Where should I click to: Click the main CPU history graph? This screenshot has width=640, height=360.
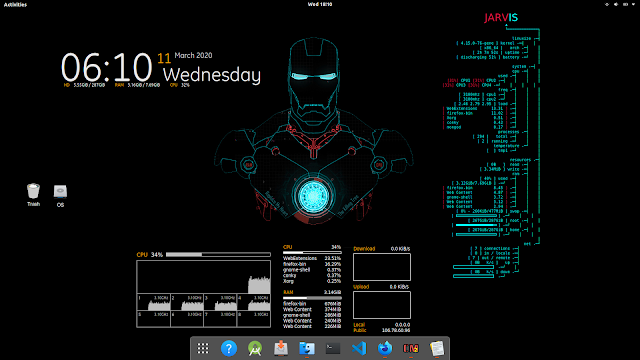[x=203, y=277]
